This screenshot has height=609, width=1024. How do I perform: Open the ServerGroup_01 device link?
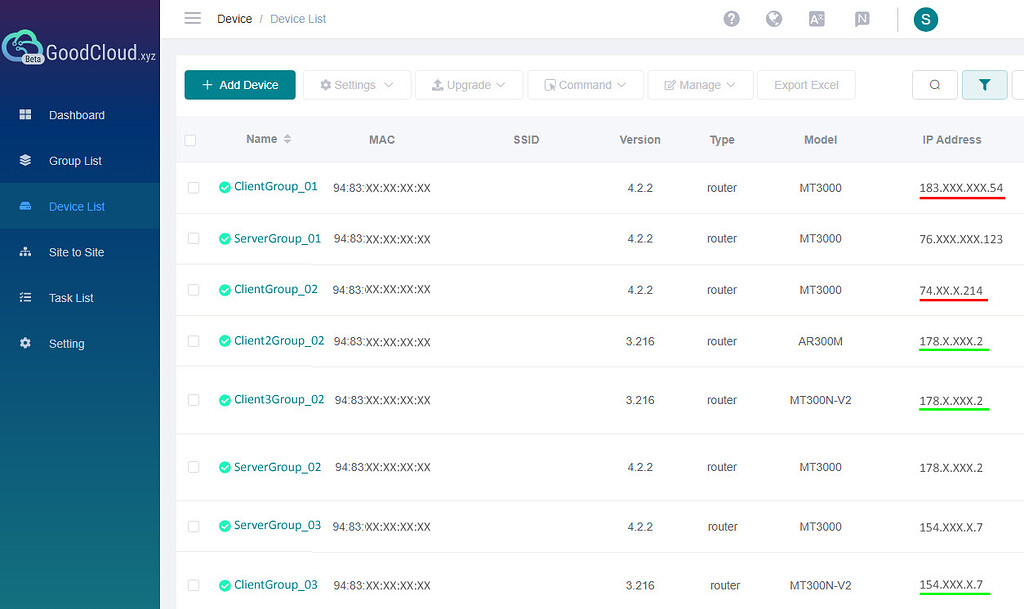[278, 238]
